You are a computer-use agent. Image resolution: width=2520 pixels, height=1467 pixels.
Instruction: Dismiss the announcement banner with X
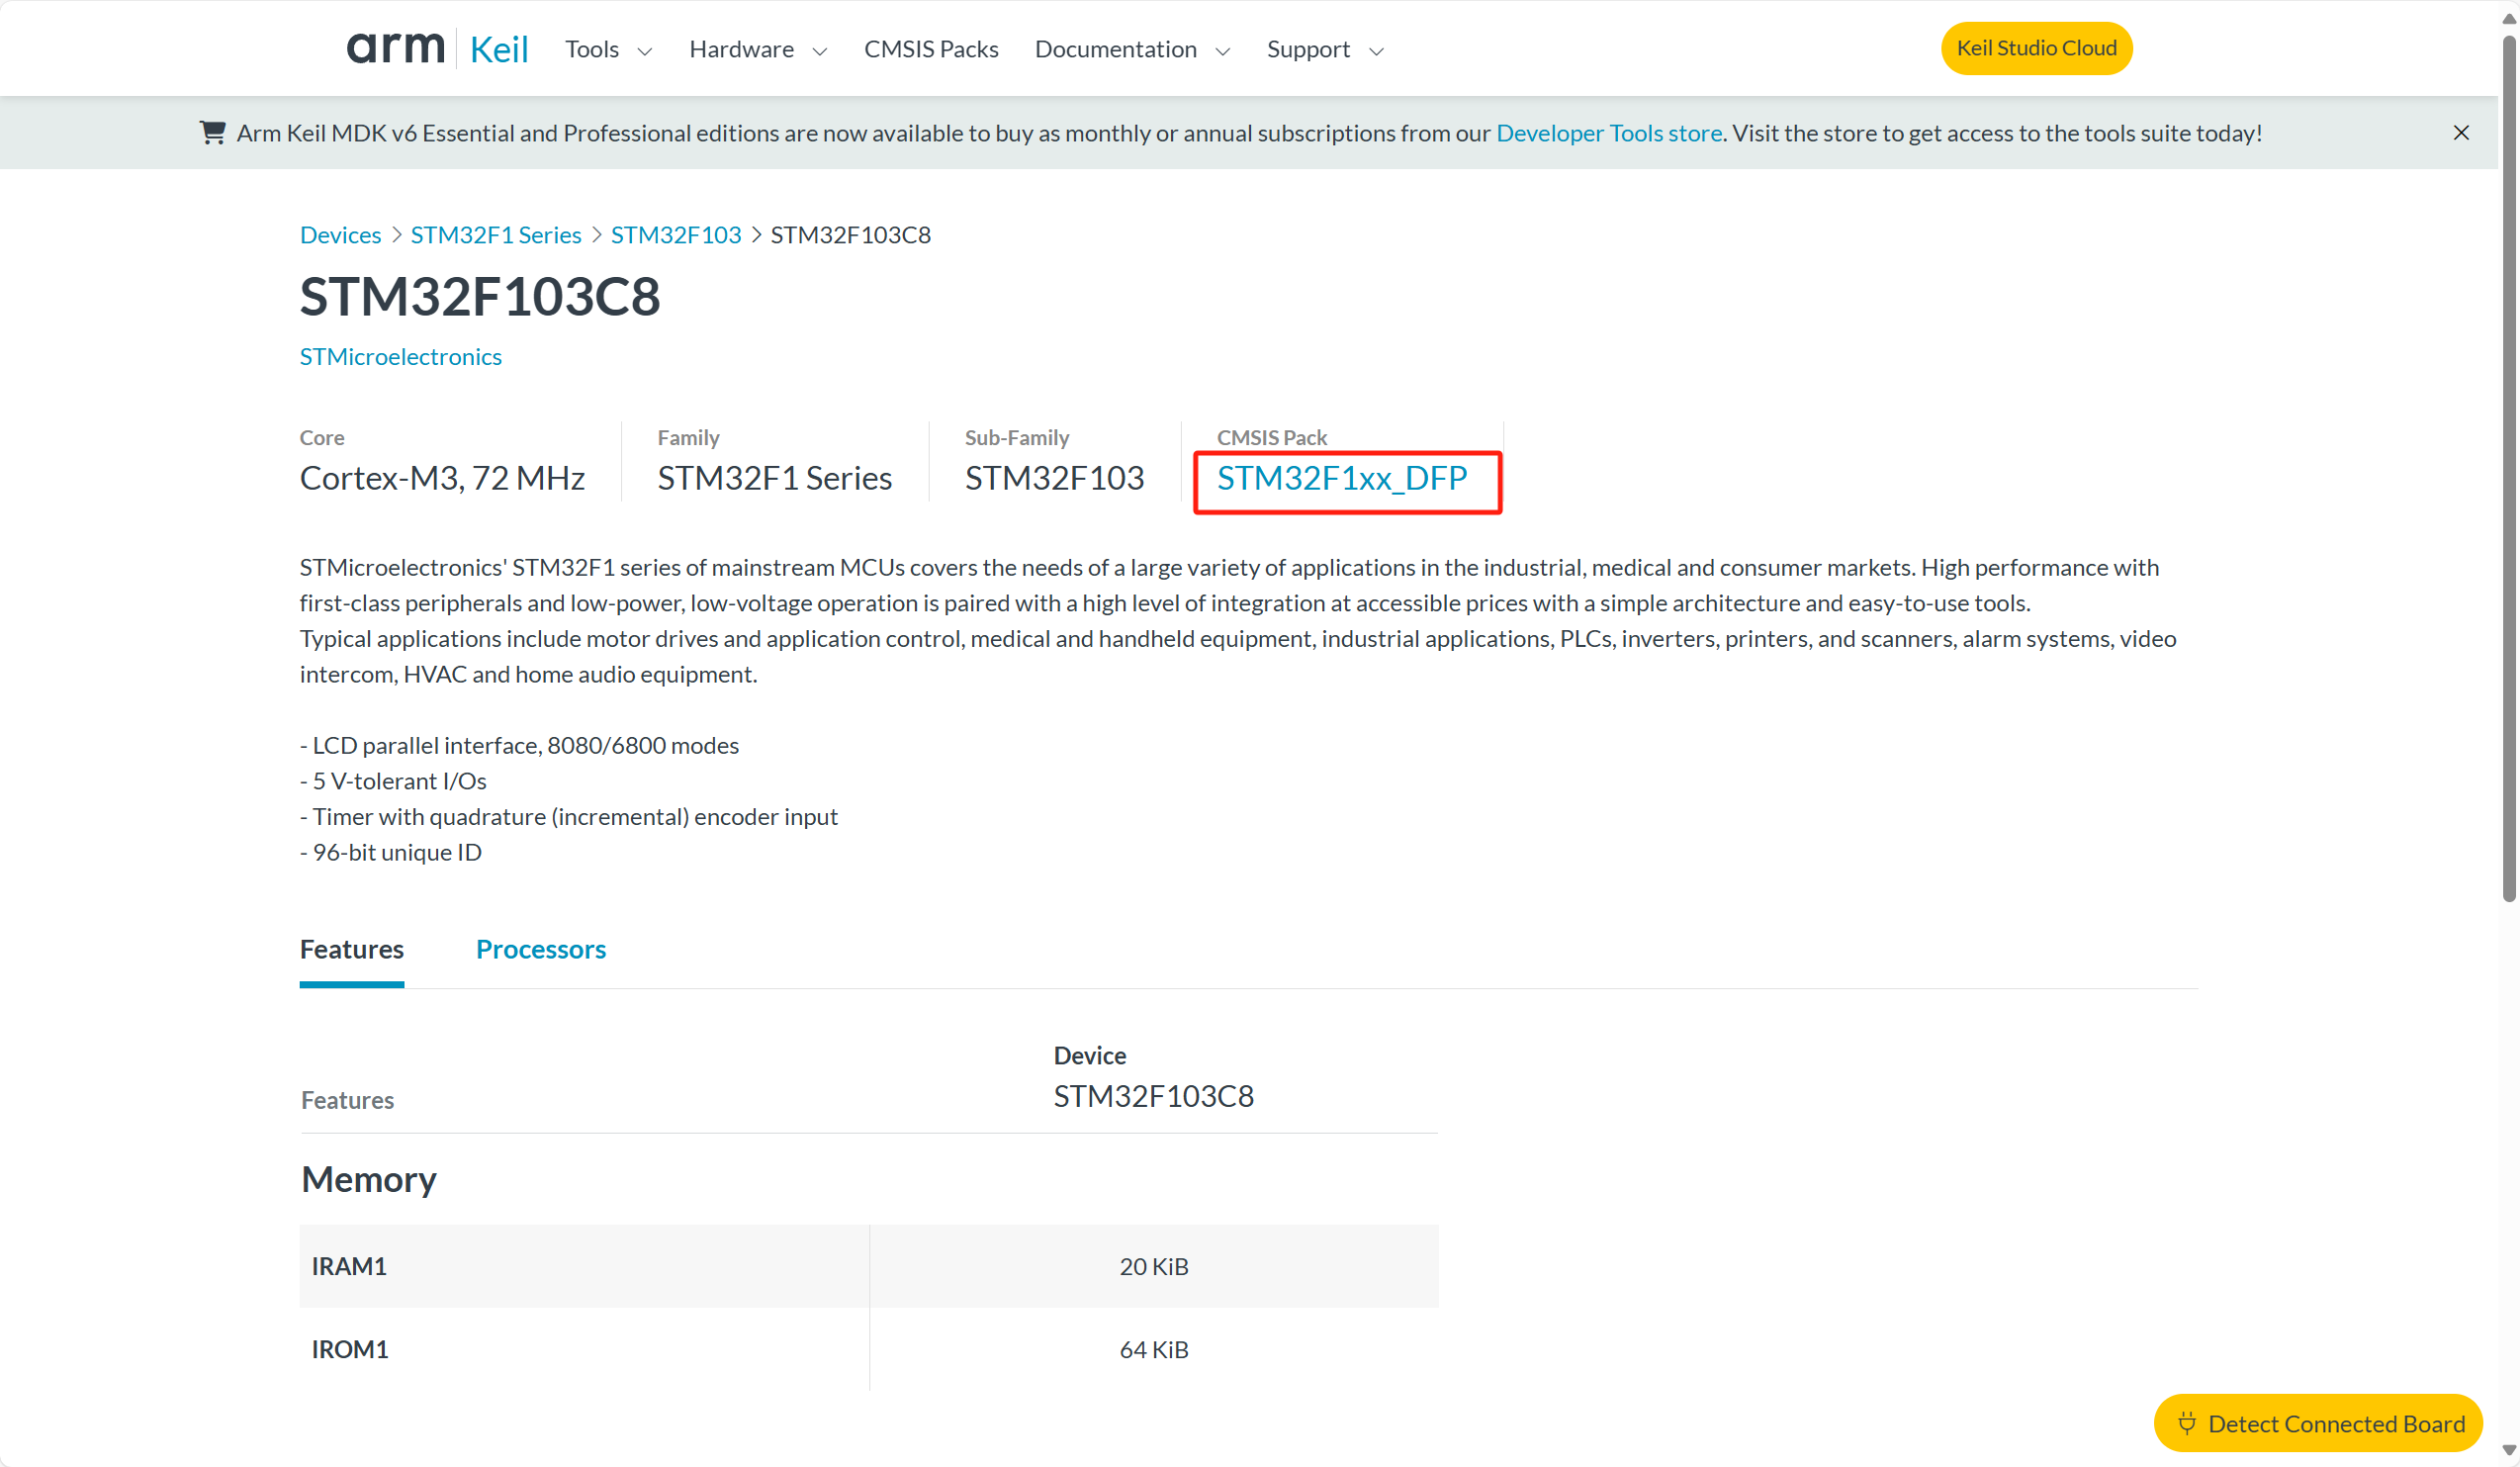(x=2461, y=133)
